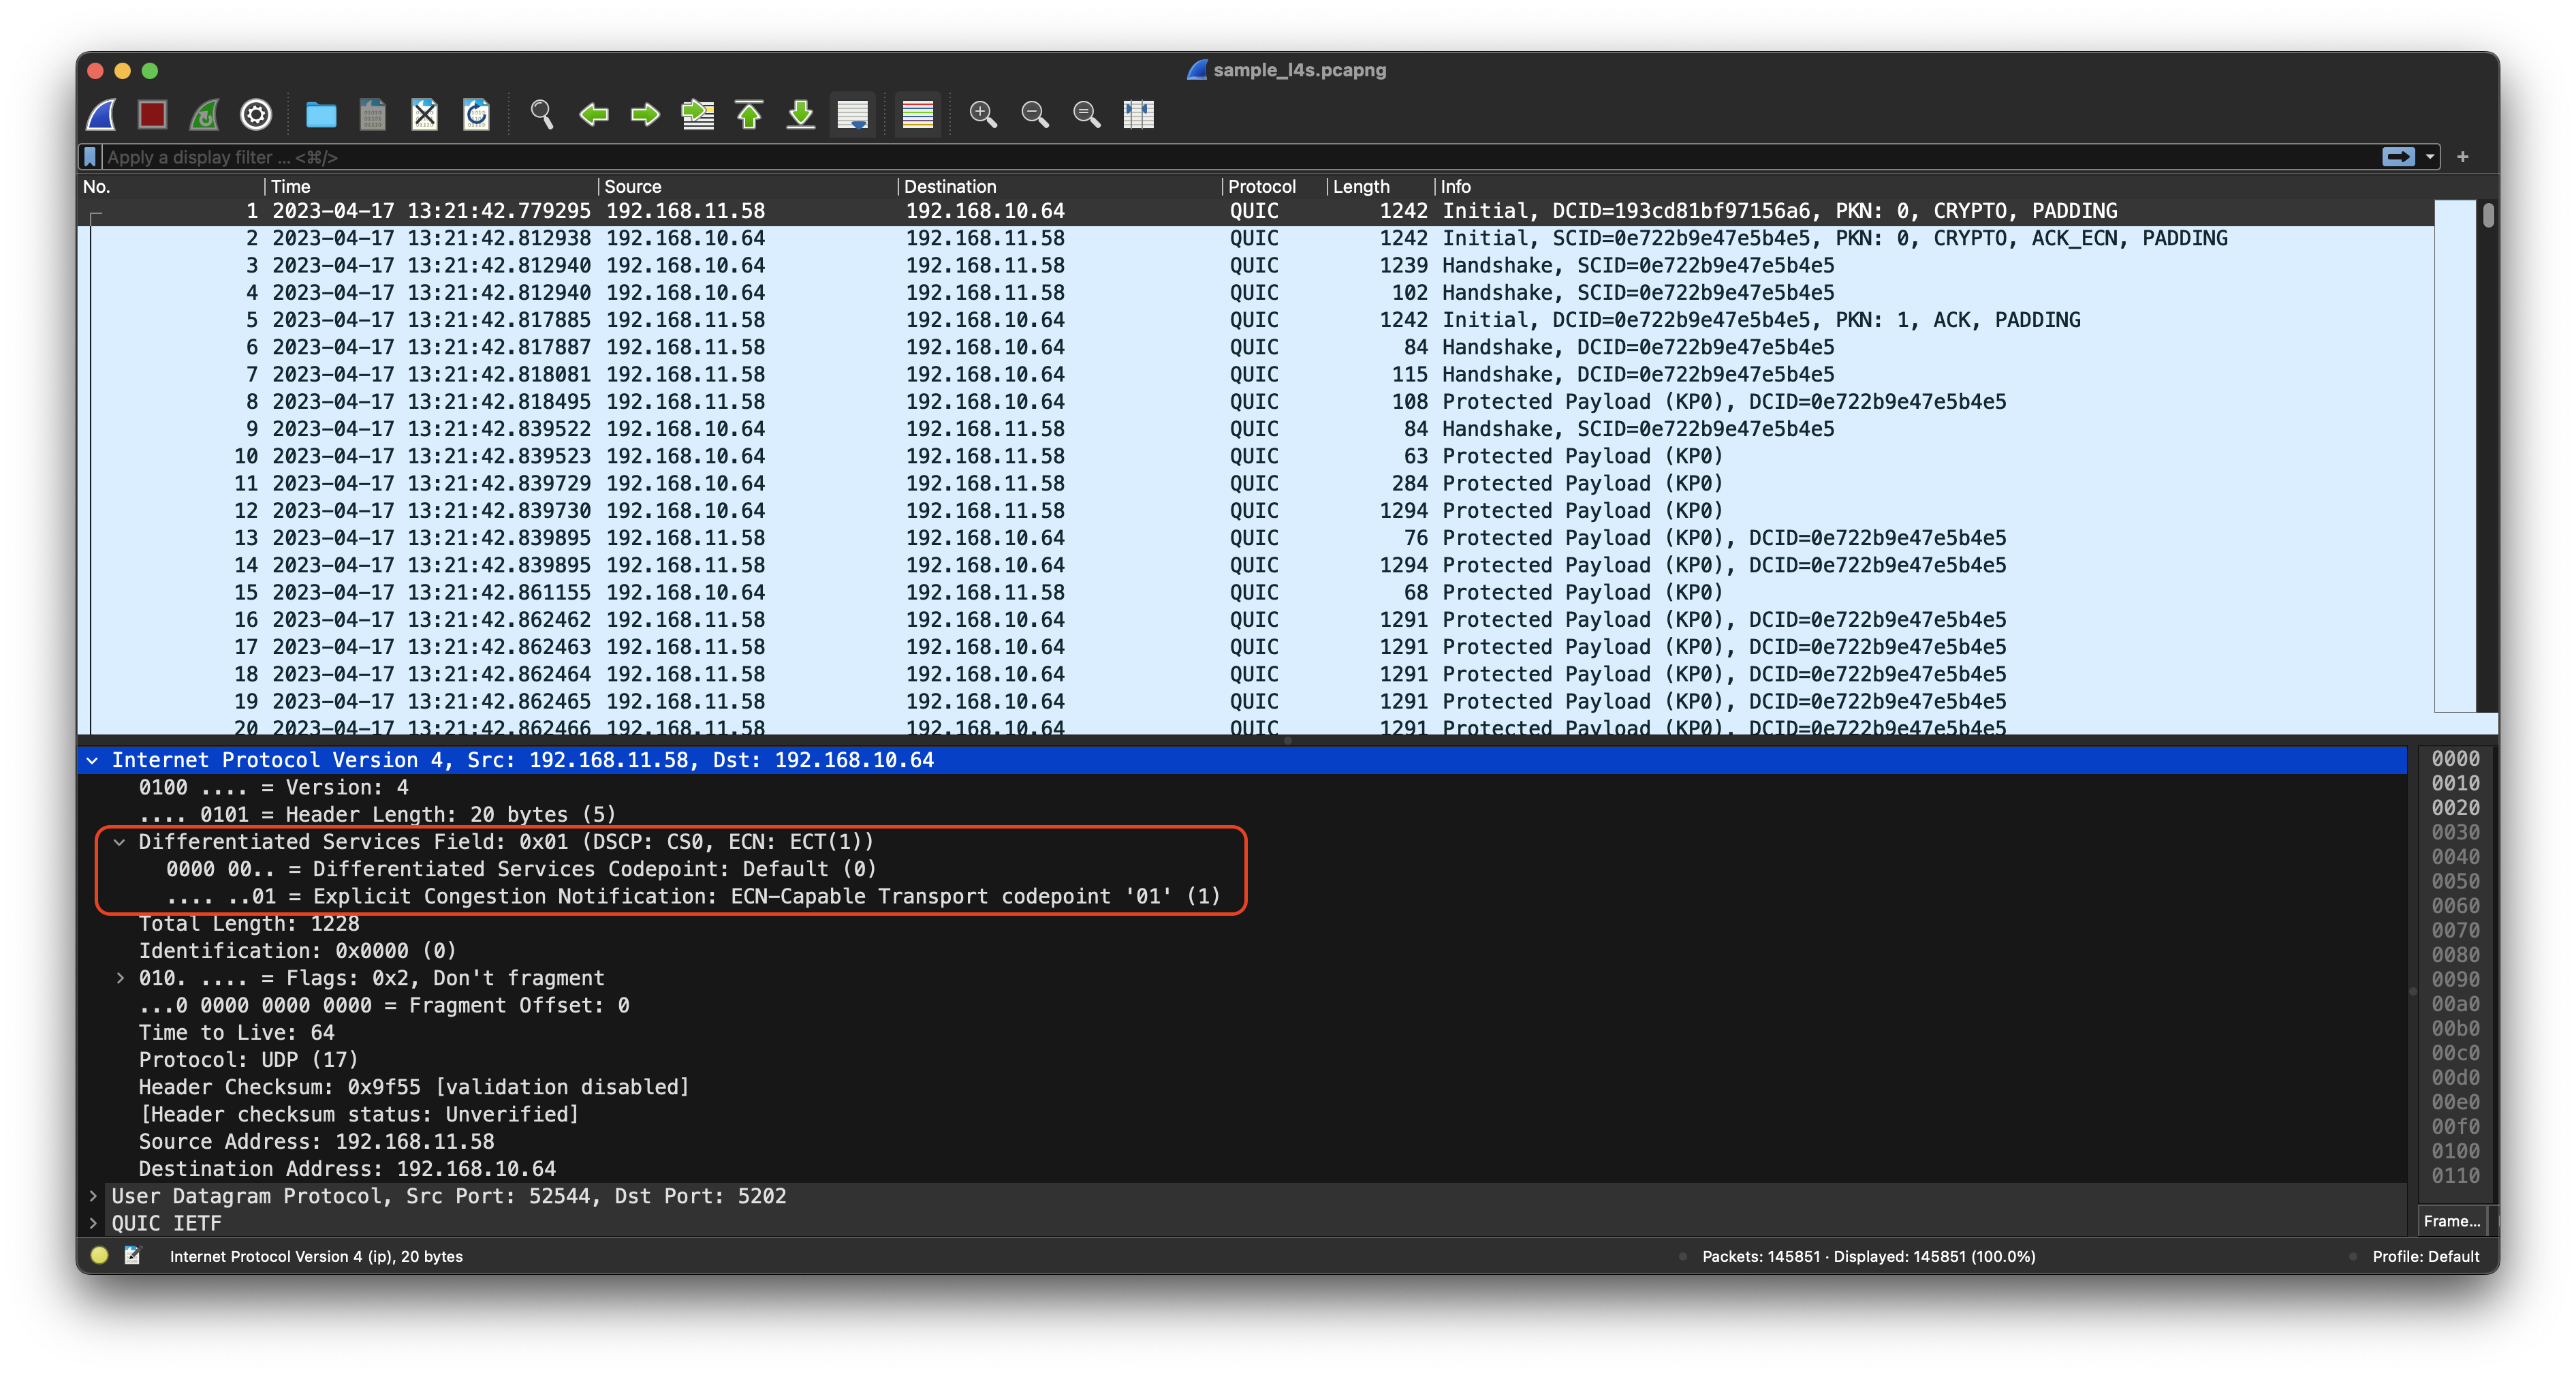Expand the User Datagram Protocol section
Viewport: 2576px width, 1375px height.
[x=93, y=1196]
